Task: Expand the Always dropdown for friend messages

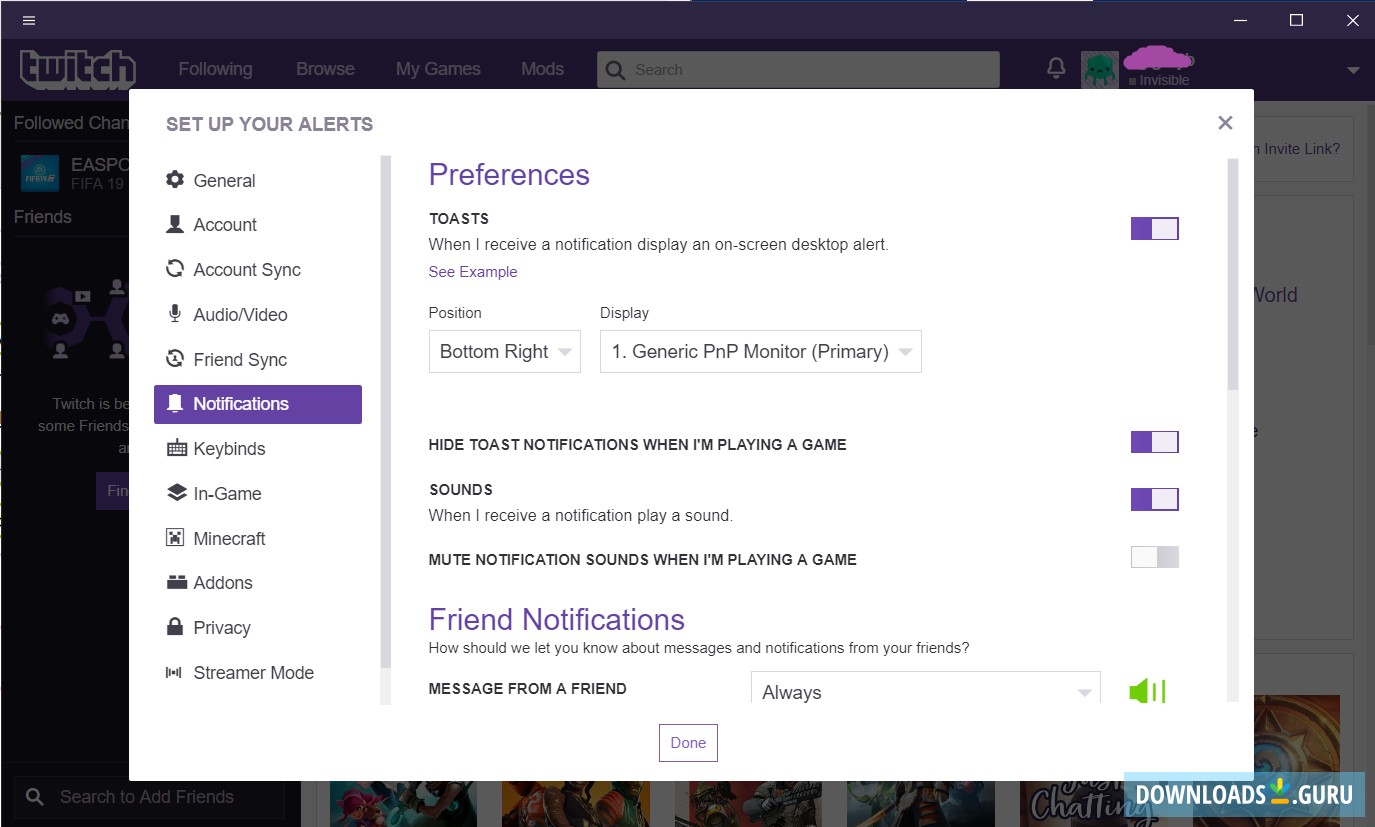Action: [924, 690]
